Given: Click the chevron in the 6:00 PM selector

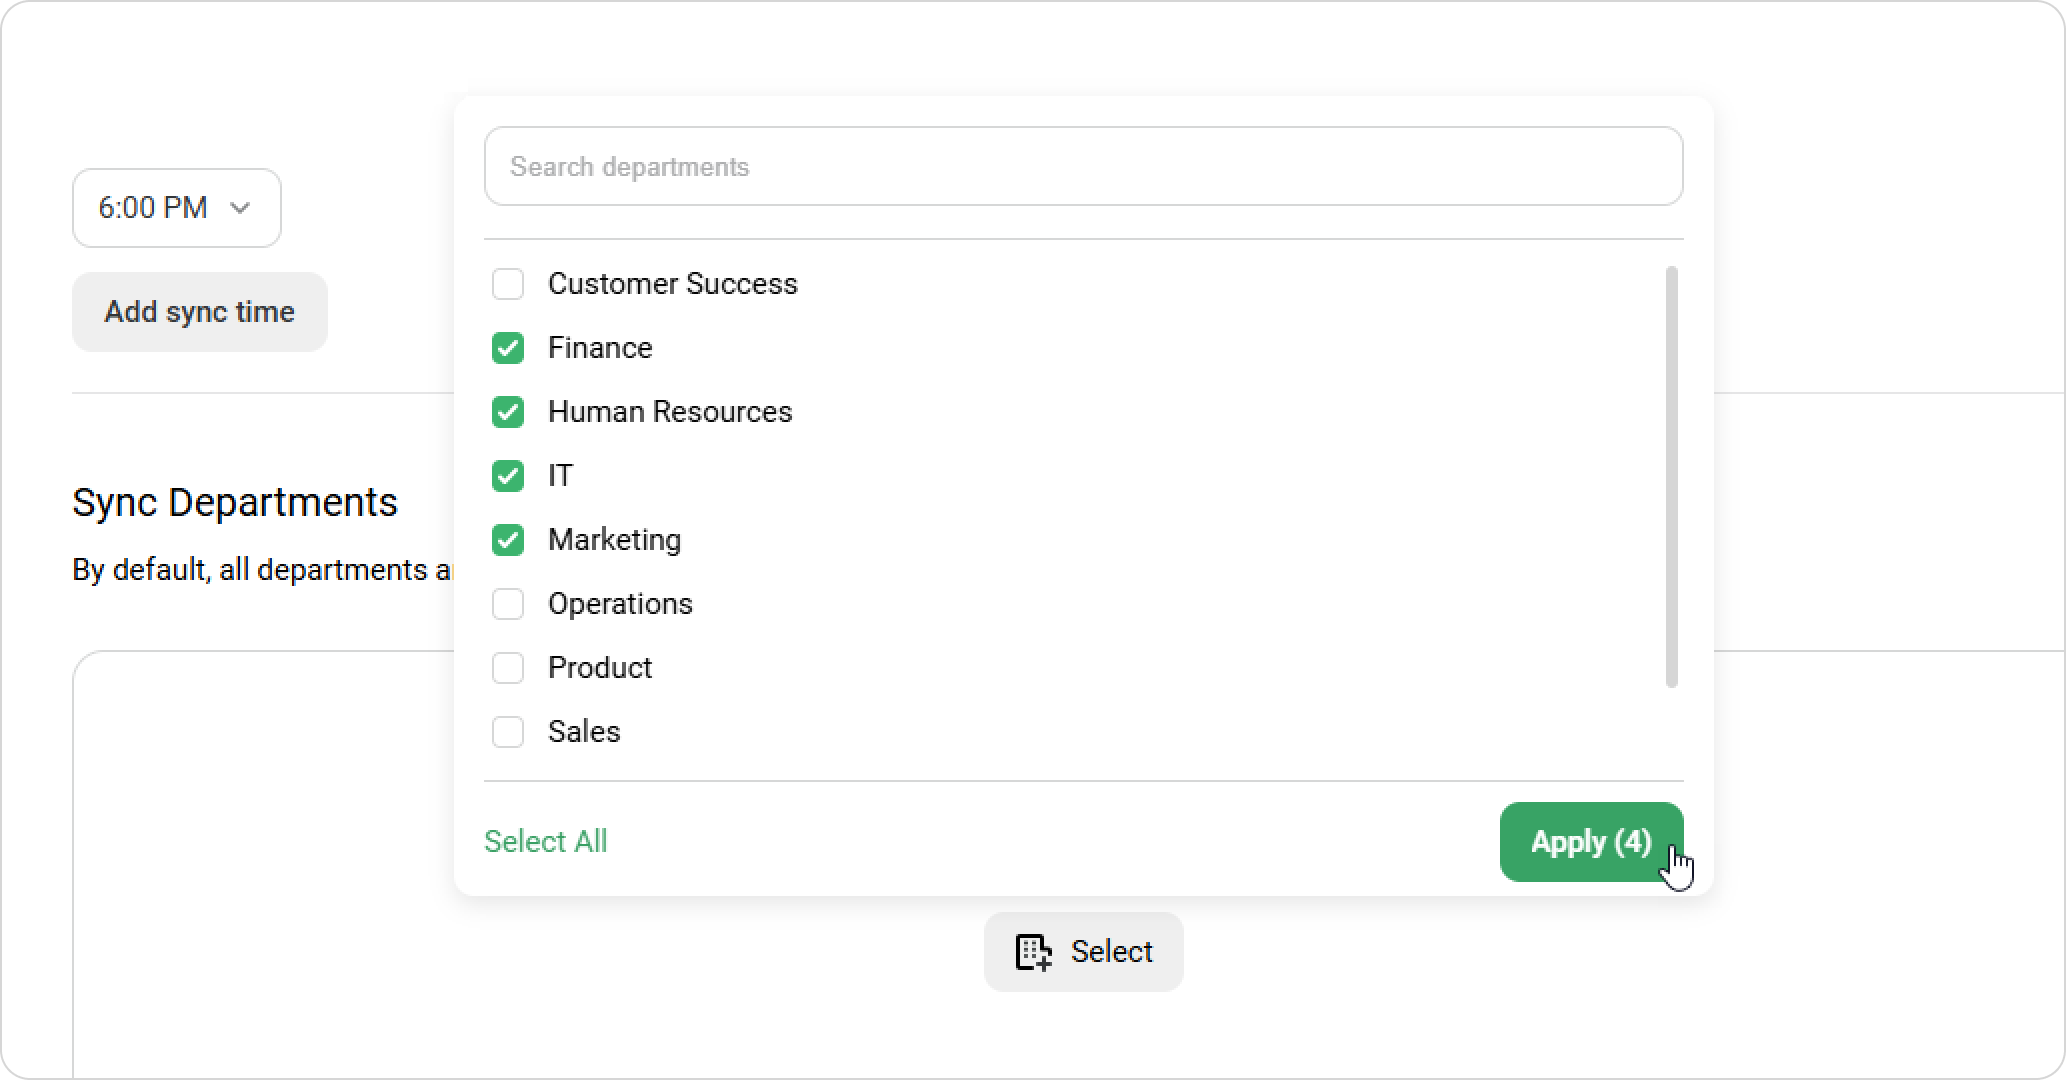Looking at the screenshot, I should [x=240, y=208].
